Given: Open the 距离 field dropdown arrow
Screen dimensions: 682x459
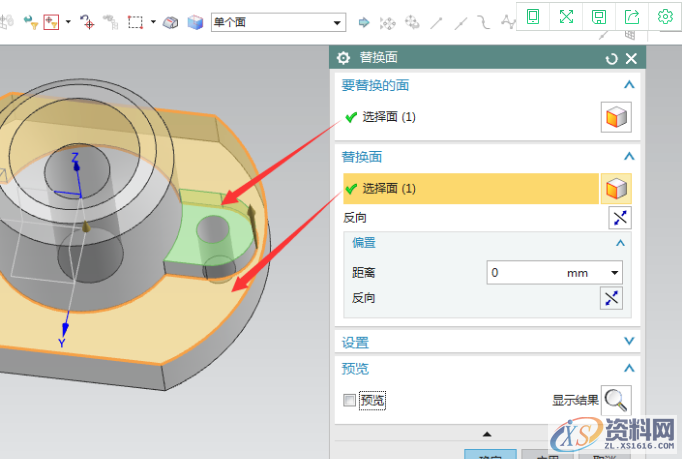Looking at the screenshot, I should click(x=615, y=273).
